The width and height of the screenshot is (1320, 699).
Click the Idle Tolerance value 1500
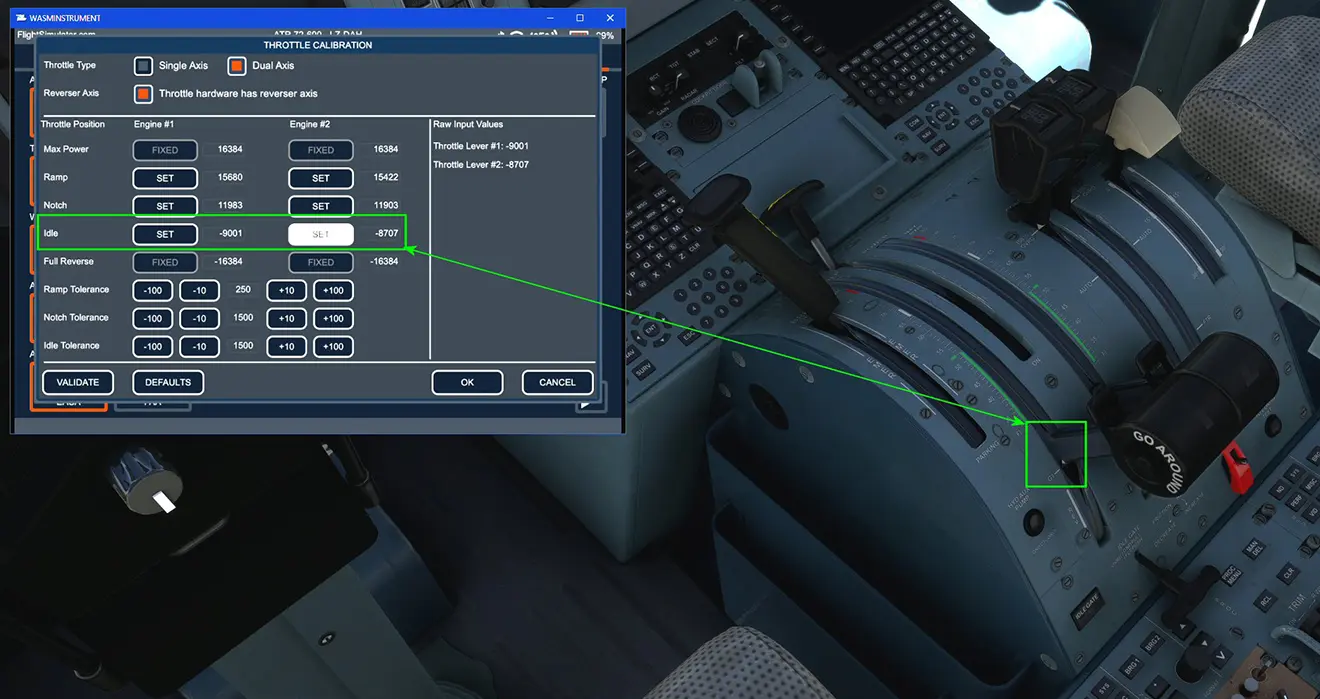pos(243,346)
